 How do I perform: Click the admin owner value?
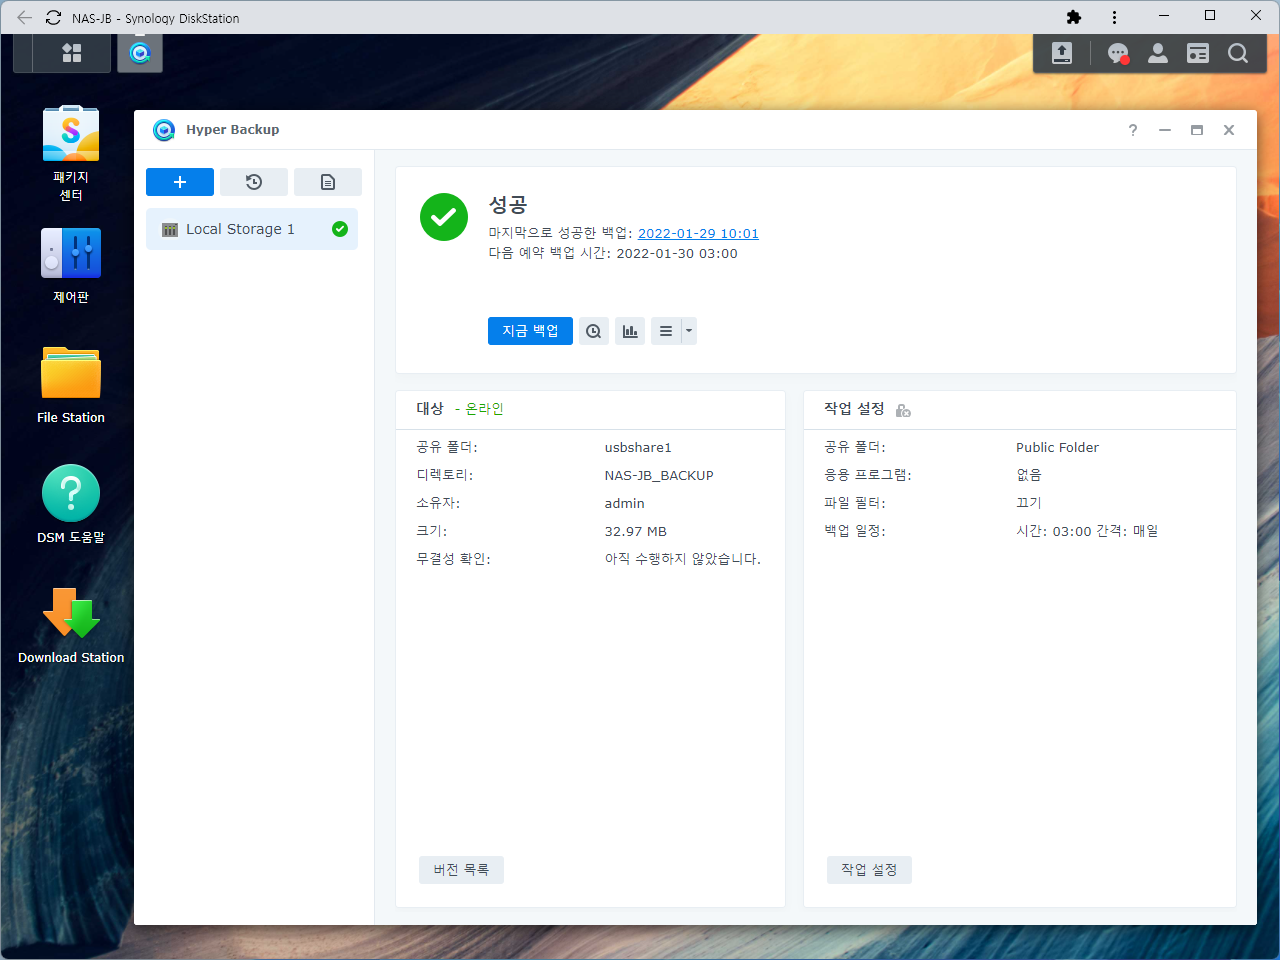tap(625, 503)
